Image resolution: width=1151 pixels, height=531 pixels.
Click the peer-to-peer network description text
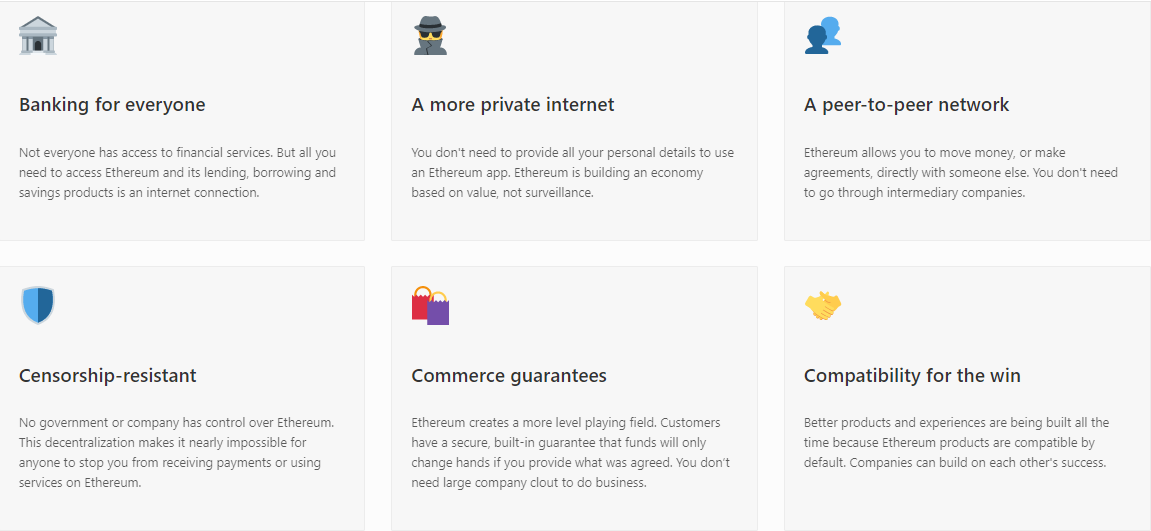click(960, 173)
